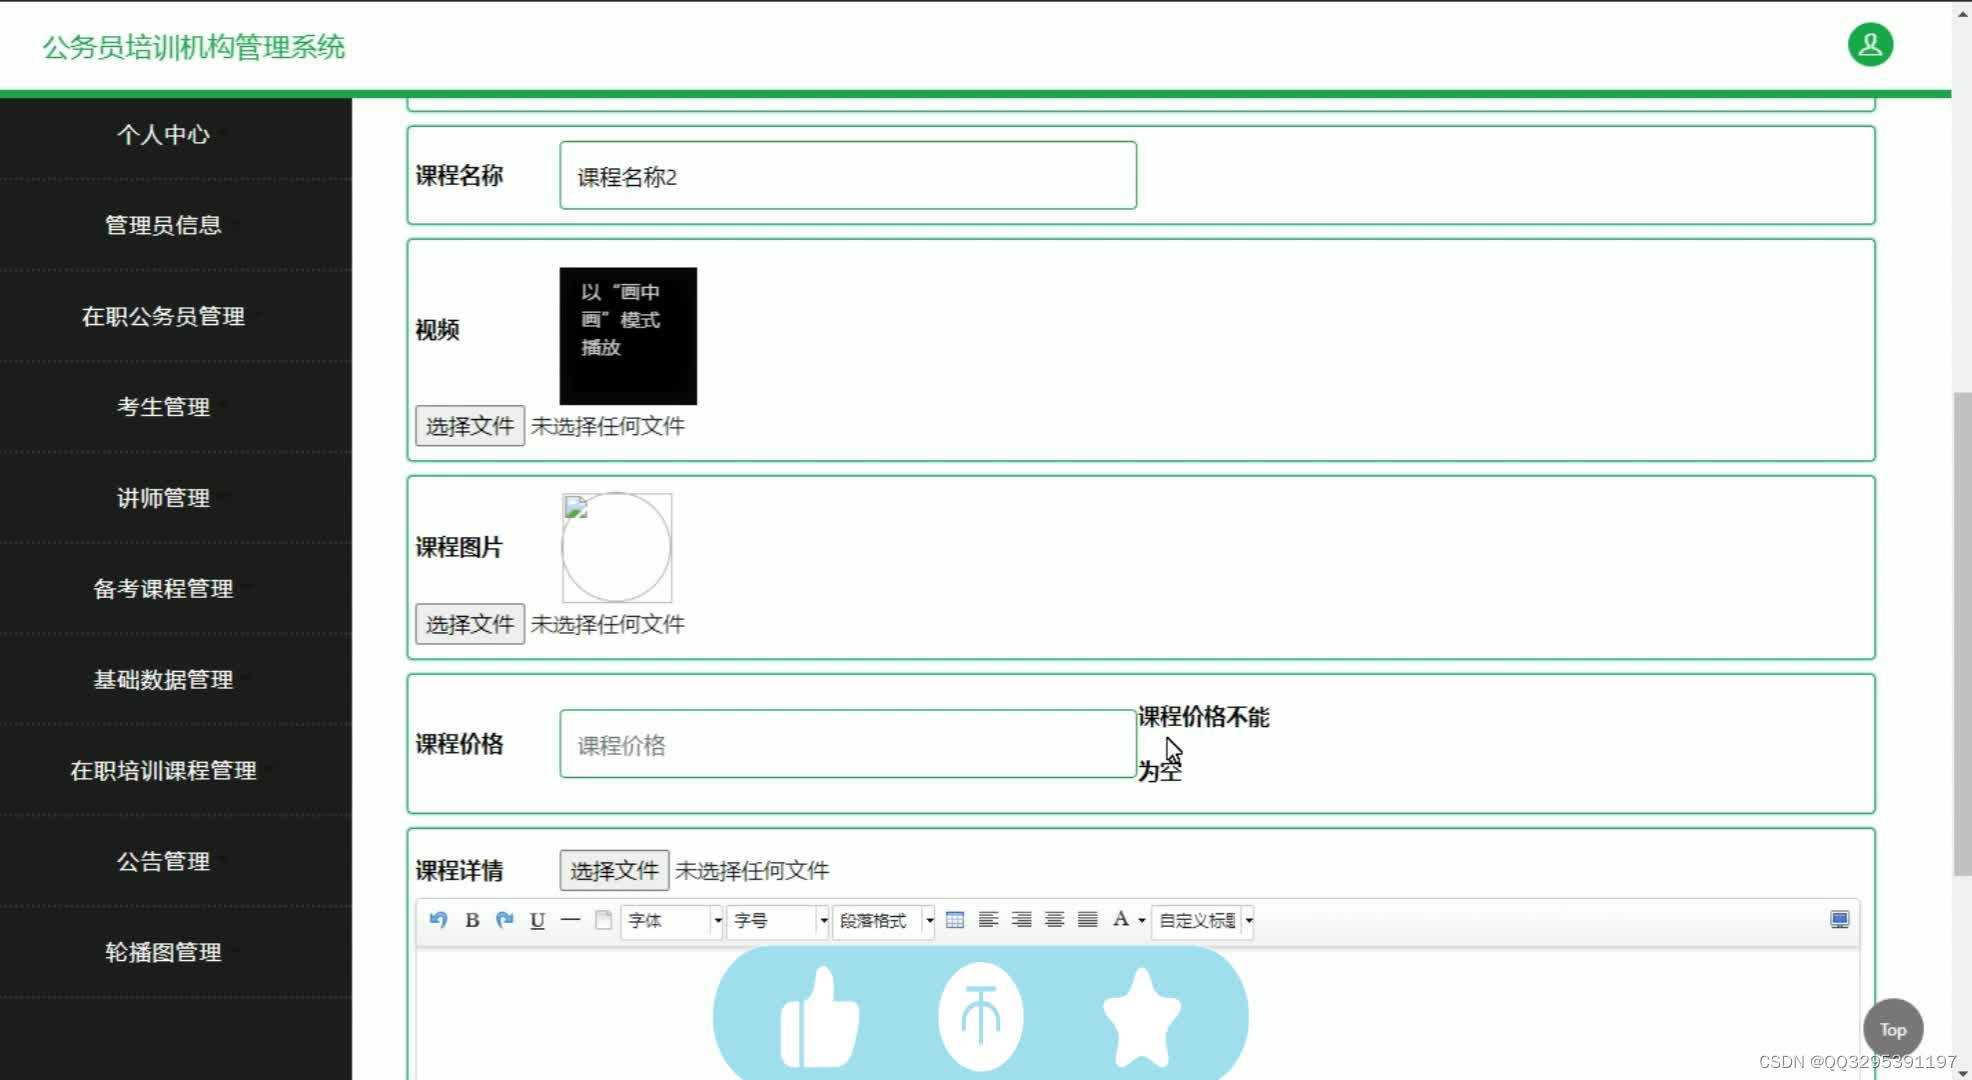Click the text color picker icon
Image resolution: width=1972 pixels, height=1080 pixels.
1122,919
